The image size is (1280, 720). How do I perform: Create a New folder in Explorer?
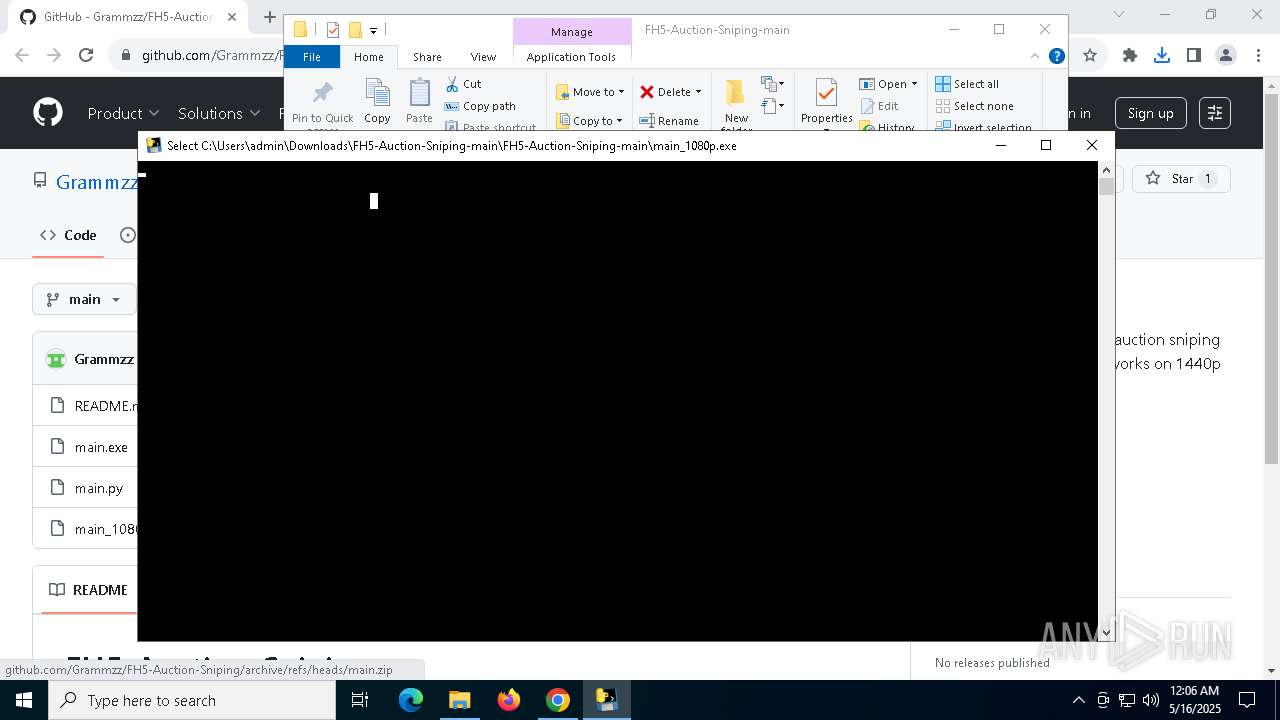[736, 104]
